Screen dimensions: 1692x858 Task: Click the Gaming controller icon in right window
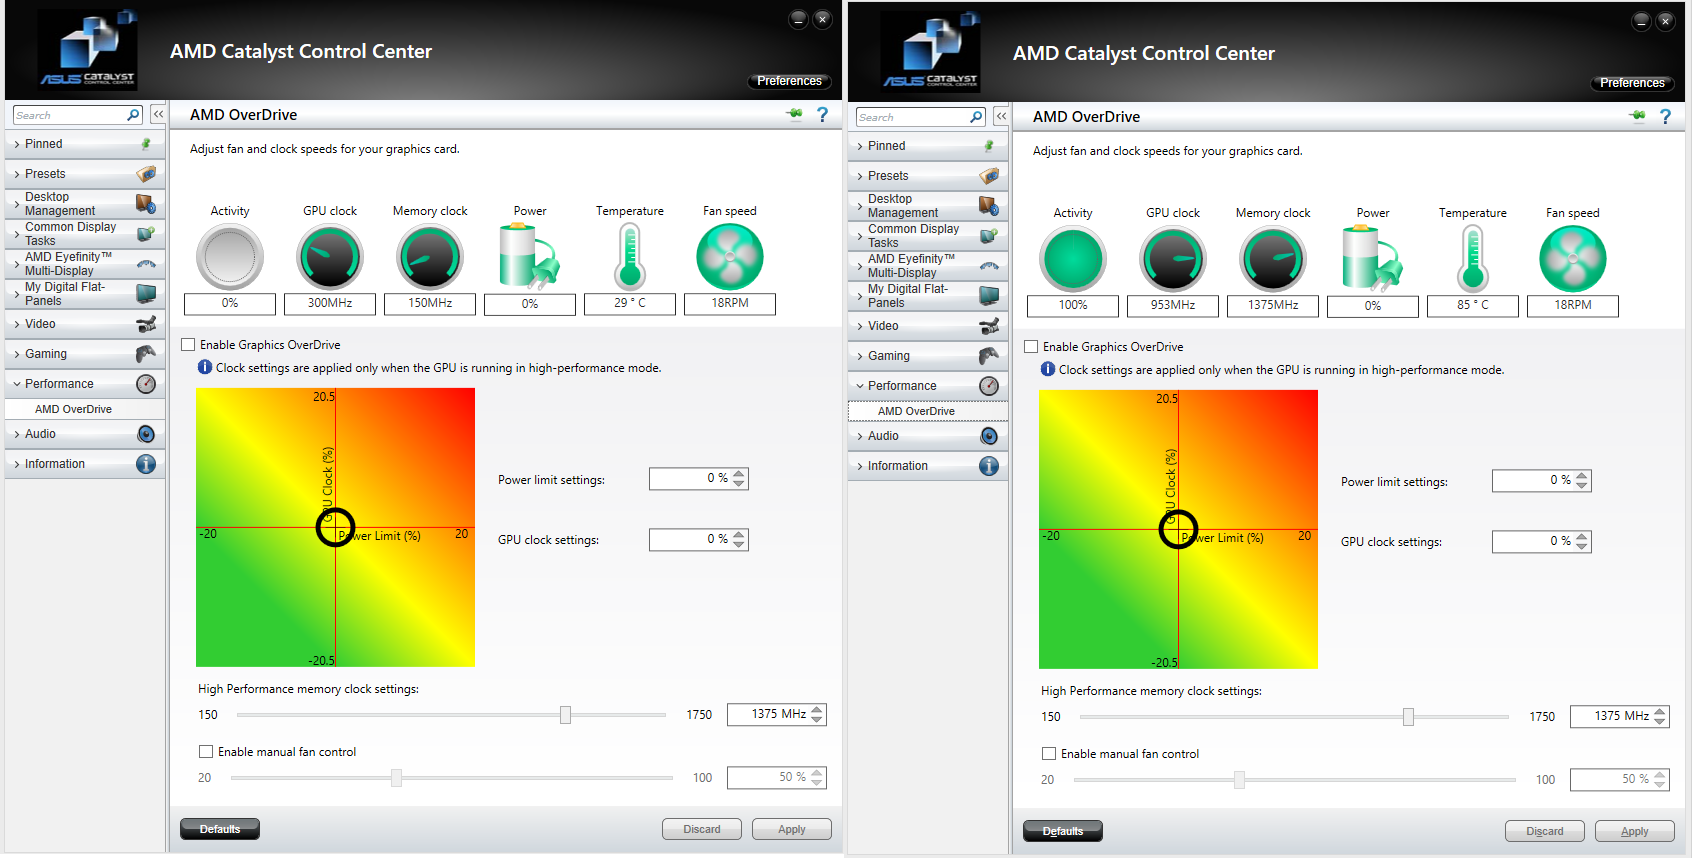click(989, 356)
